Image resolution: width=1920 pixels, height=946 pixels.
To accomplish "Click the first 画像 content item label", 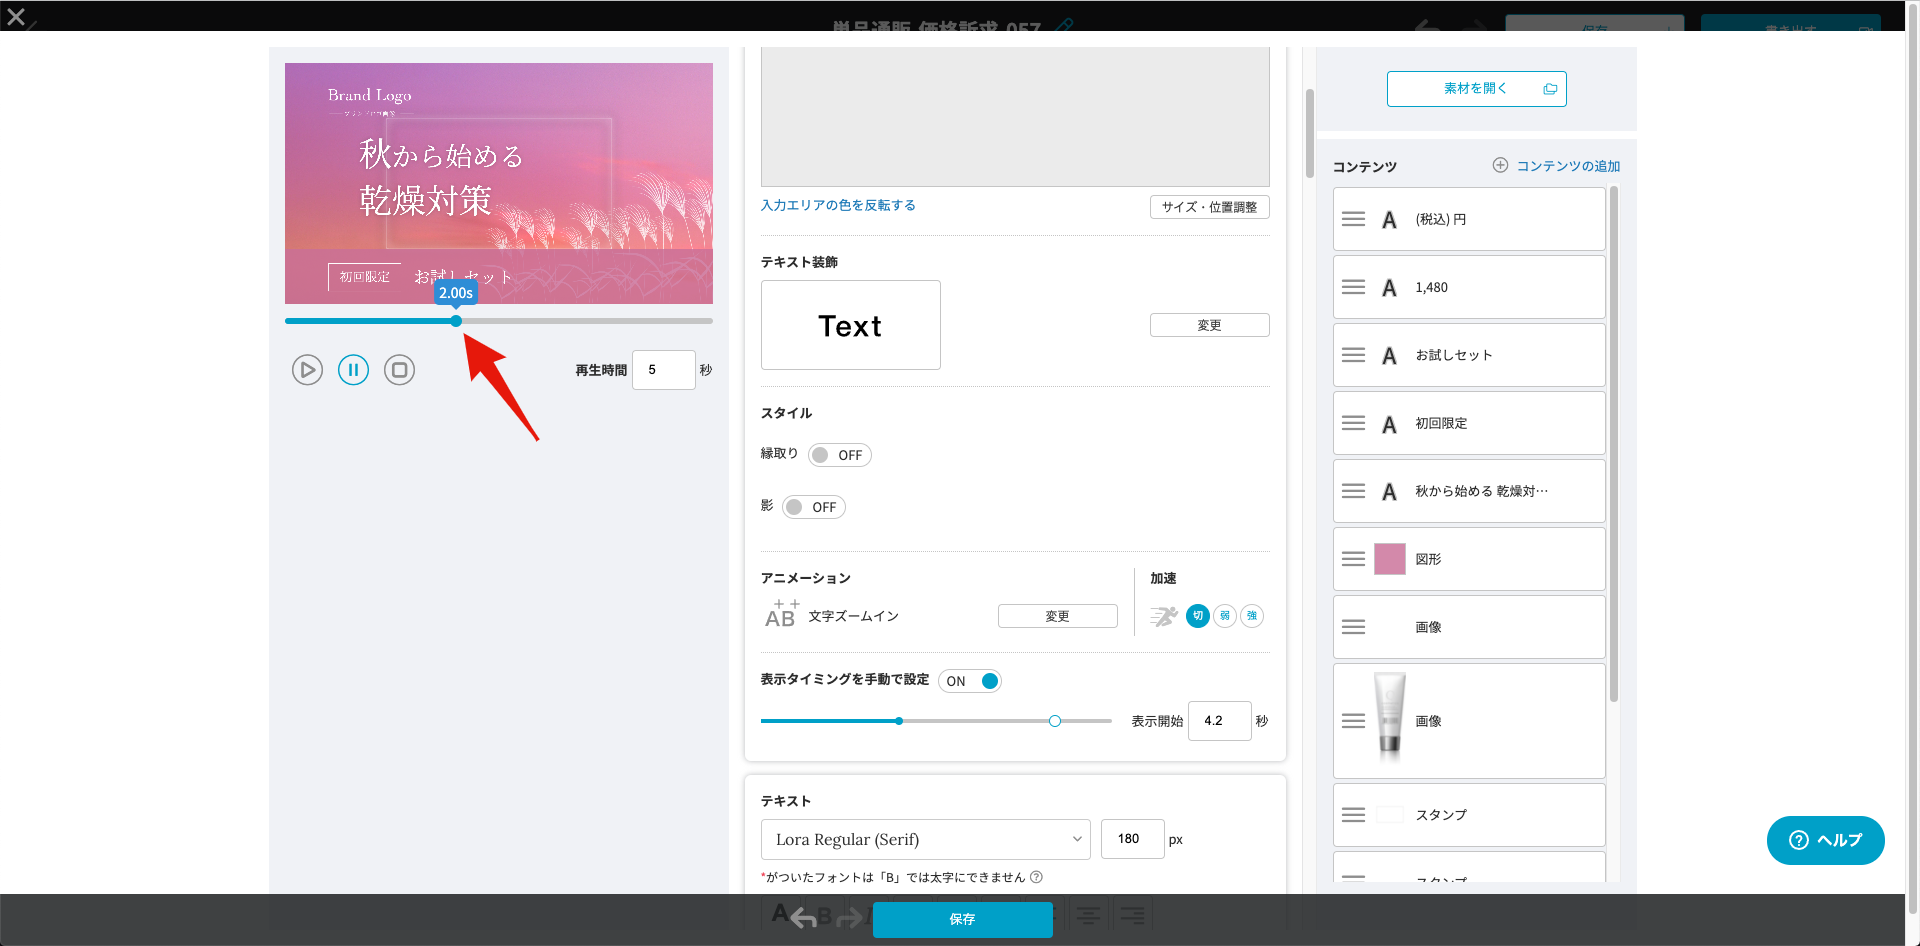I will tap(1428, 627).
